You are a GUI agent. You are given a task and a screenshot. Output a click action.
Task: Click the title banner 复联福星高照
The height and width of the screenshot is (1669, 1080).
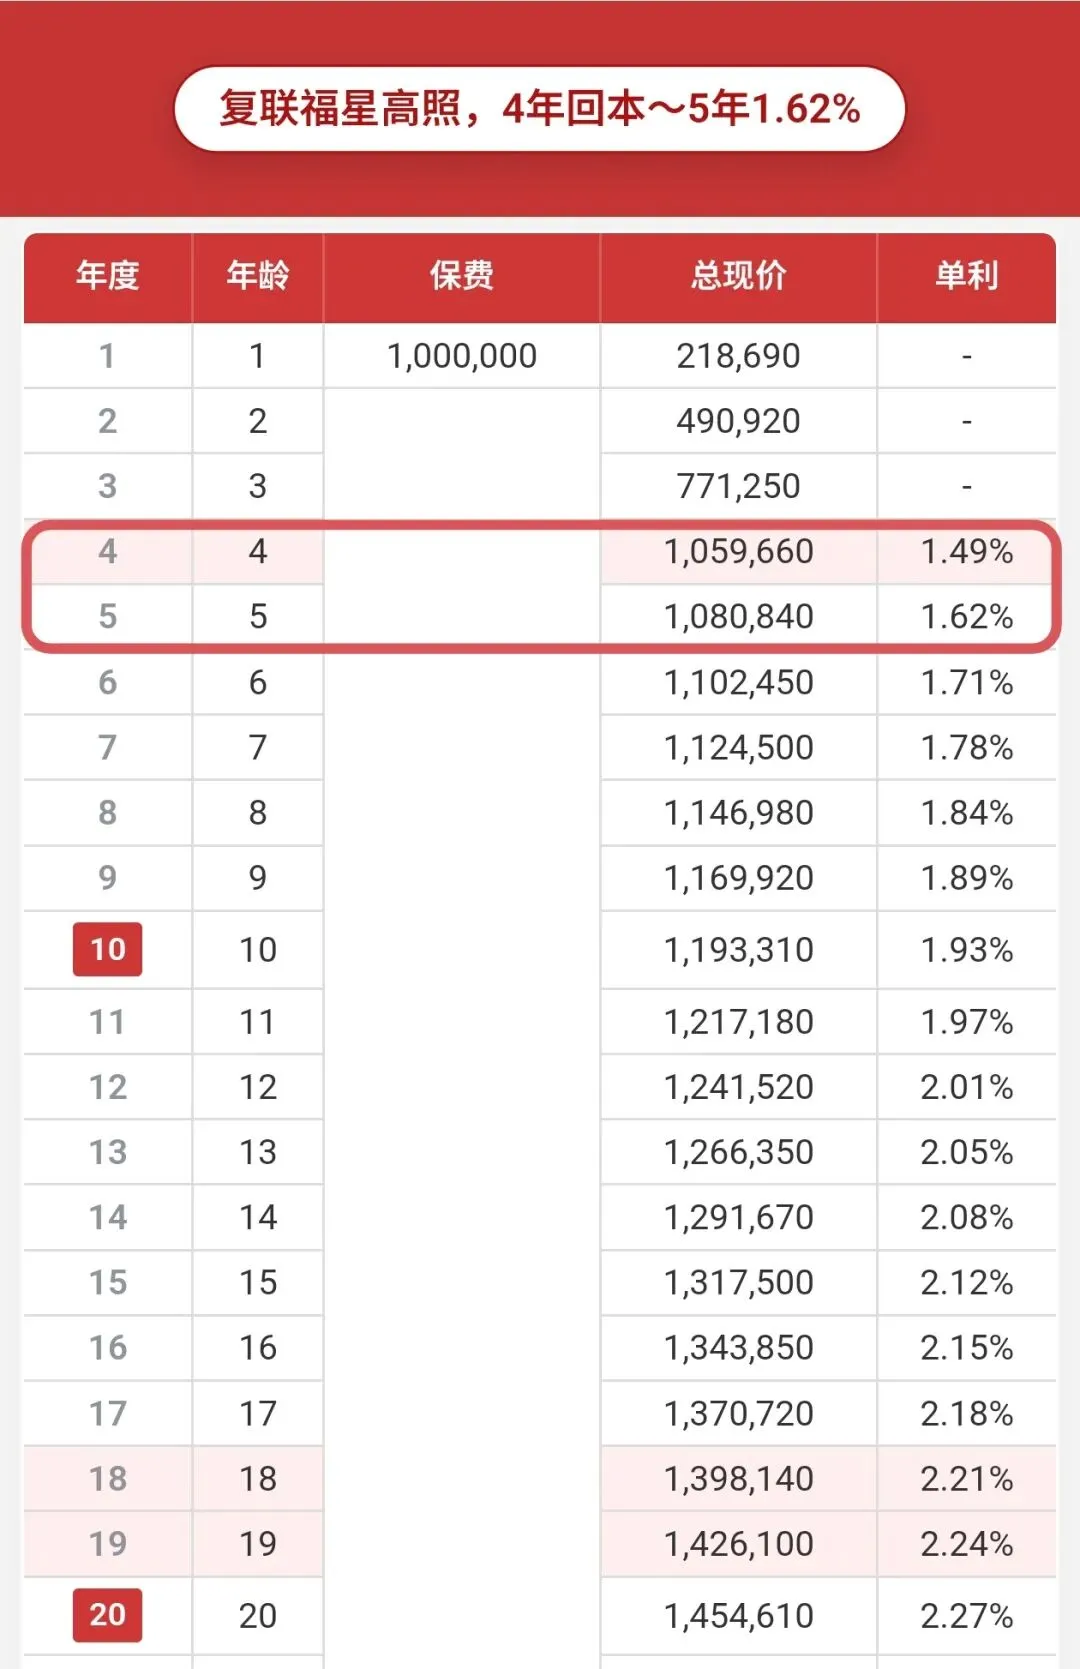pos(540,109)
